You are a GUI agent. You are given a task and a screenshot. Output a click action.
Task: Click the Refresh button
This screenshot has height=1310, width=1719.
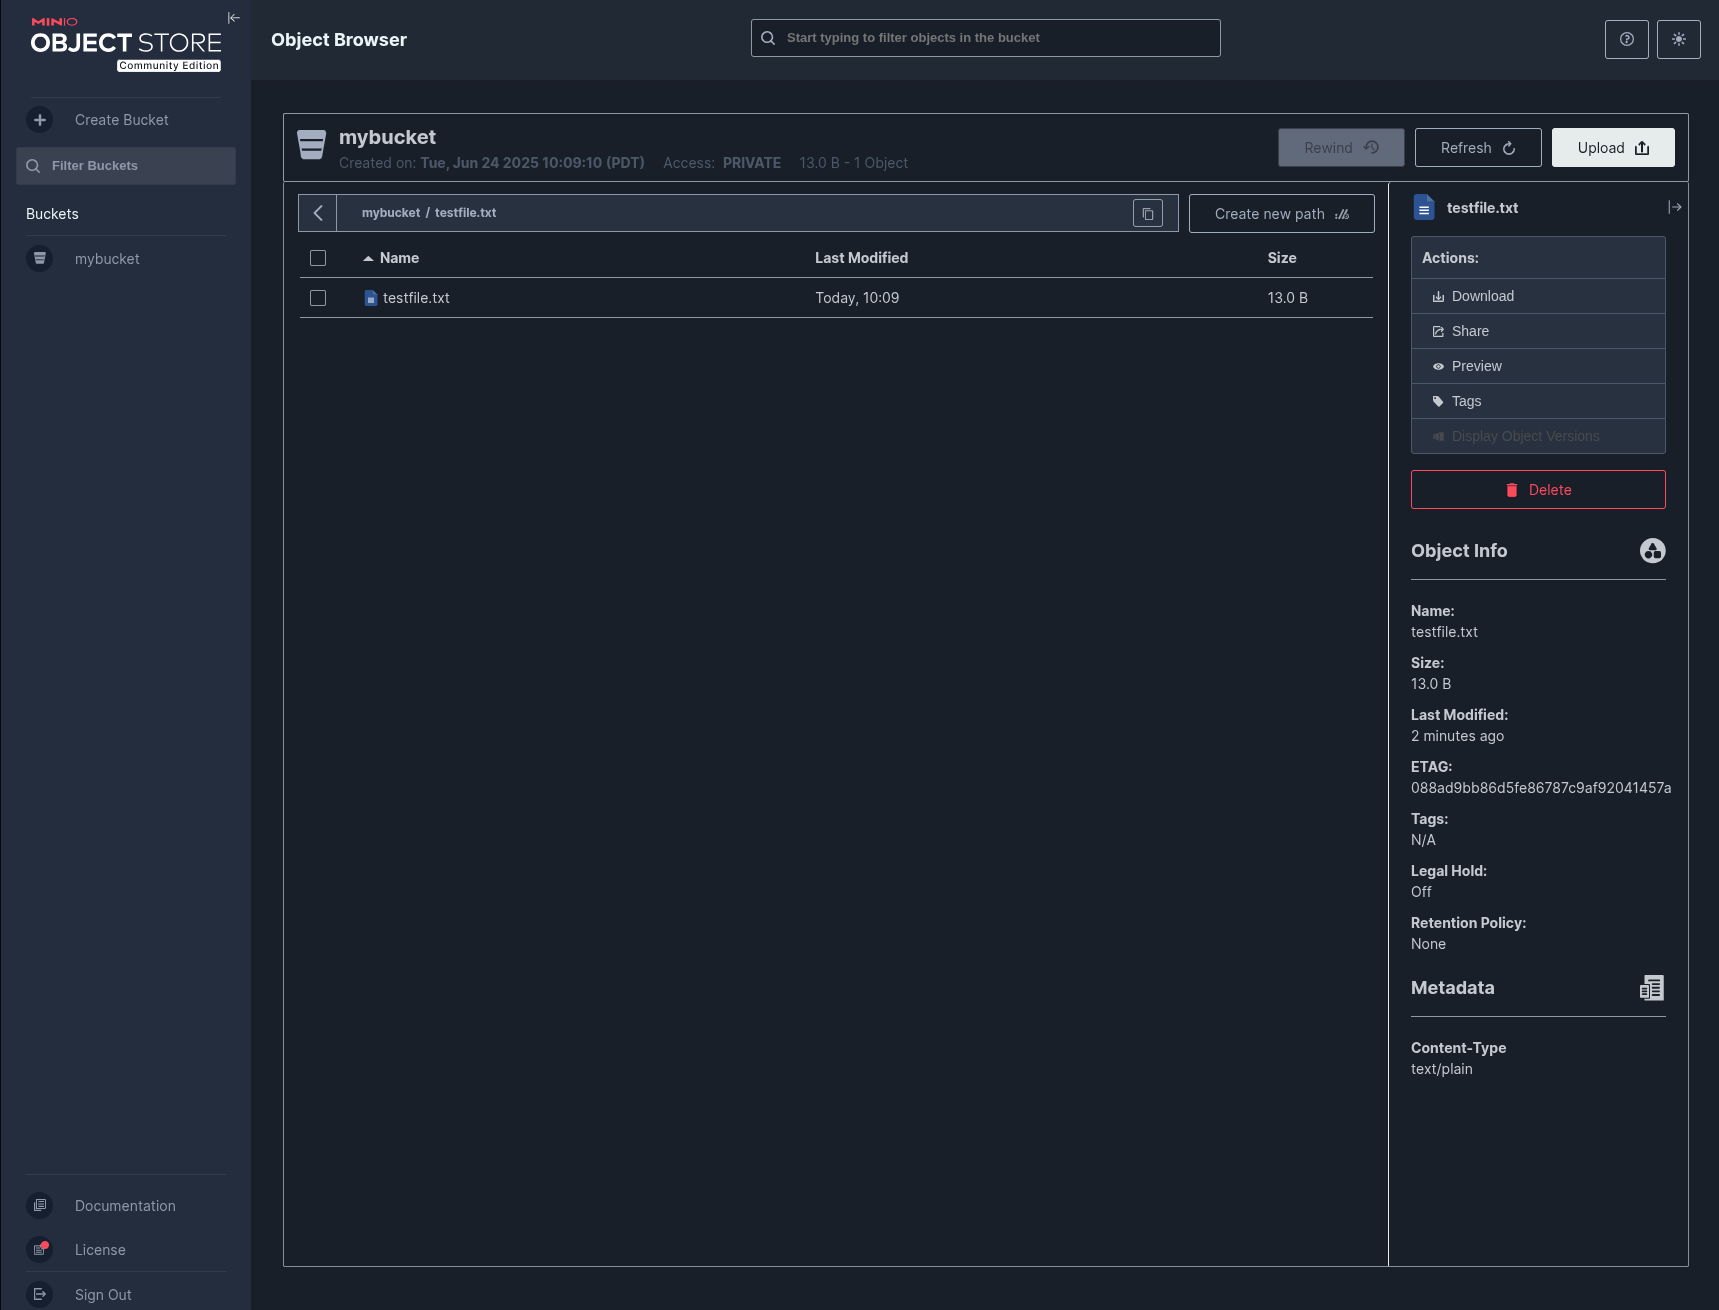(x=1478, y=148)
